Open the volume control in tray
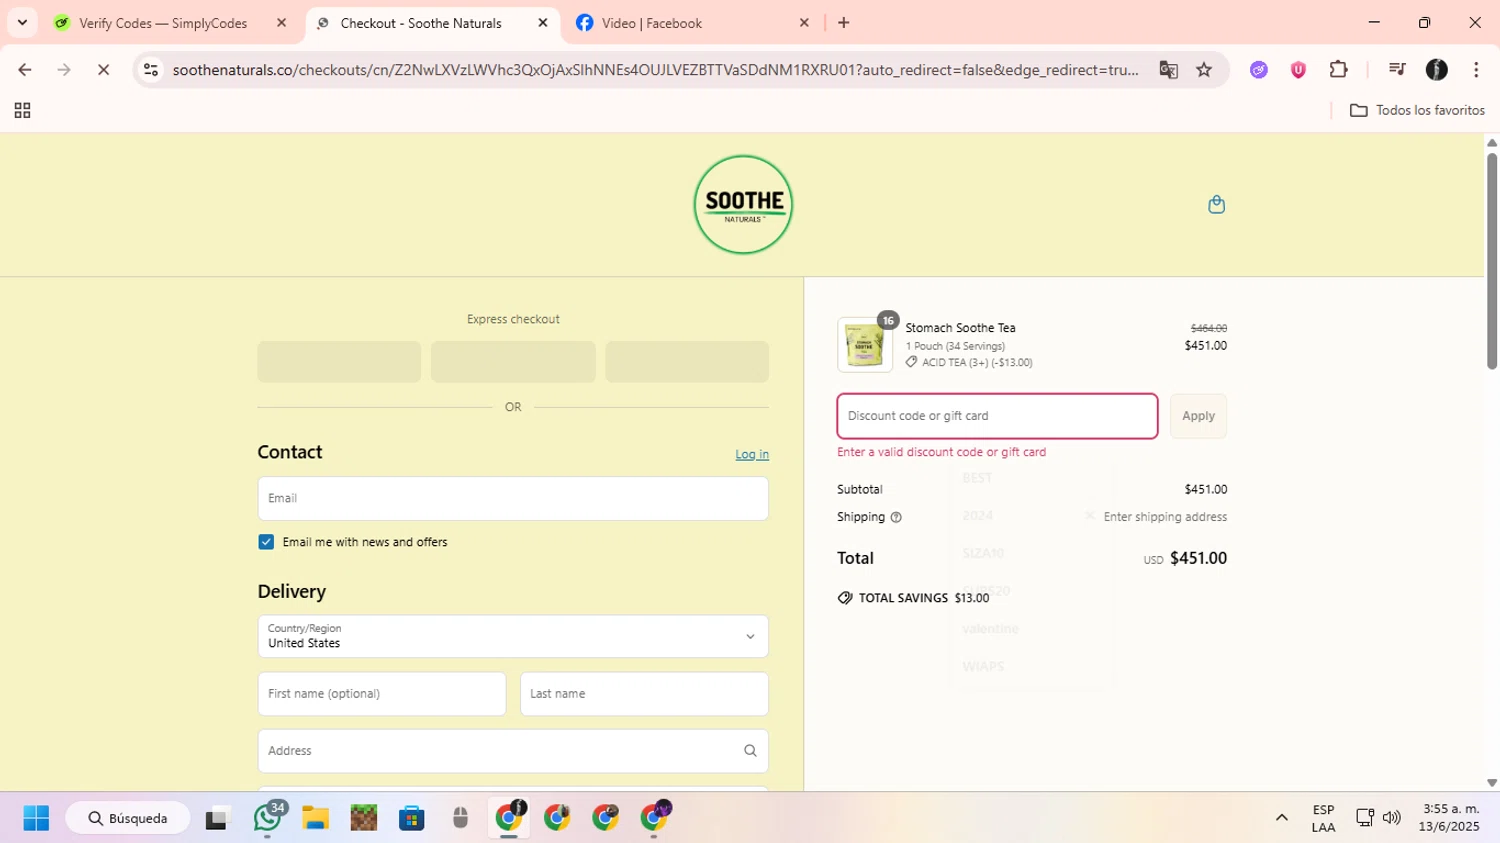Image resolution: width=1500 pixels, height=843 pixels. 1391,818
